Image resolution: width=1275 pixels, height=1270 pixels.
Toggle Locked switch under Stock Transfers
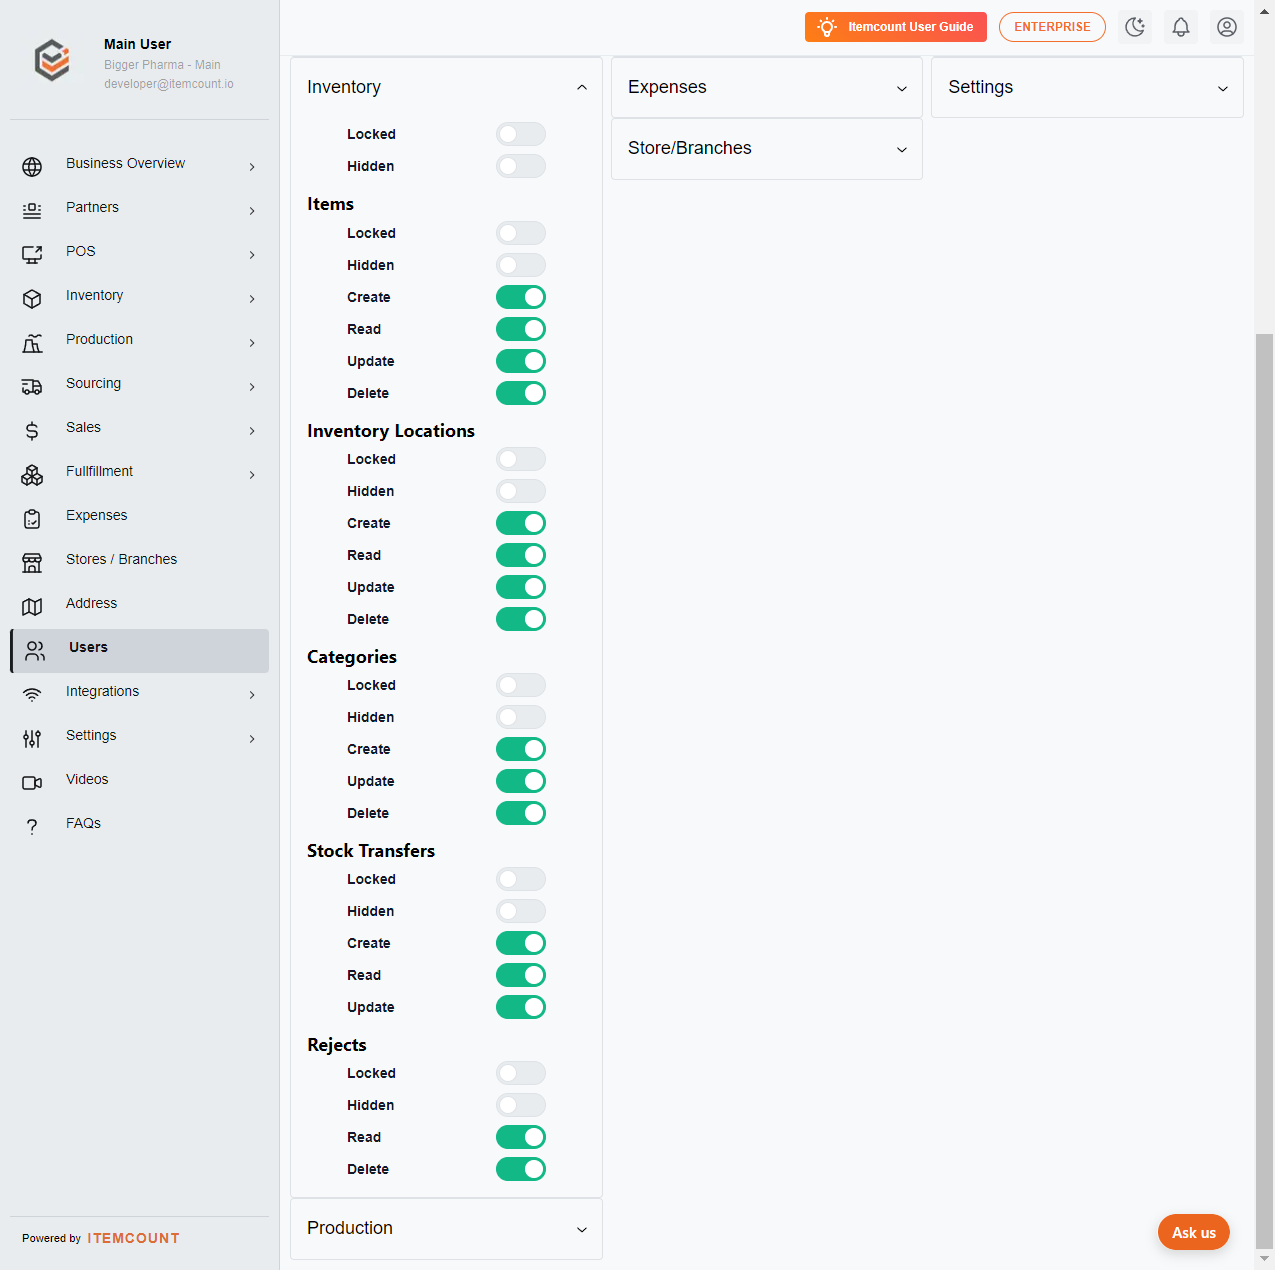[521, 879]
